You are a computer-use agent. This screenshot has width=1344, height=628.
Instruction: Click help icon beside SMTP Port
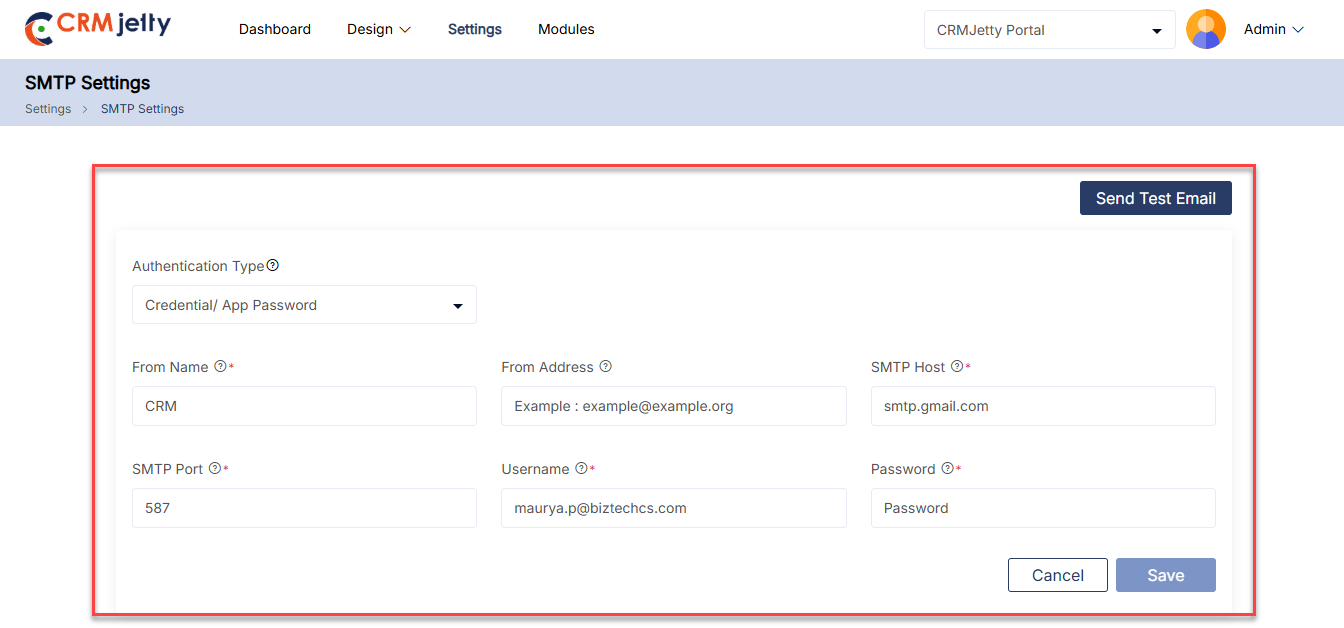click(x=214, y=469)
